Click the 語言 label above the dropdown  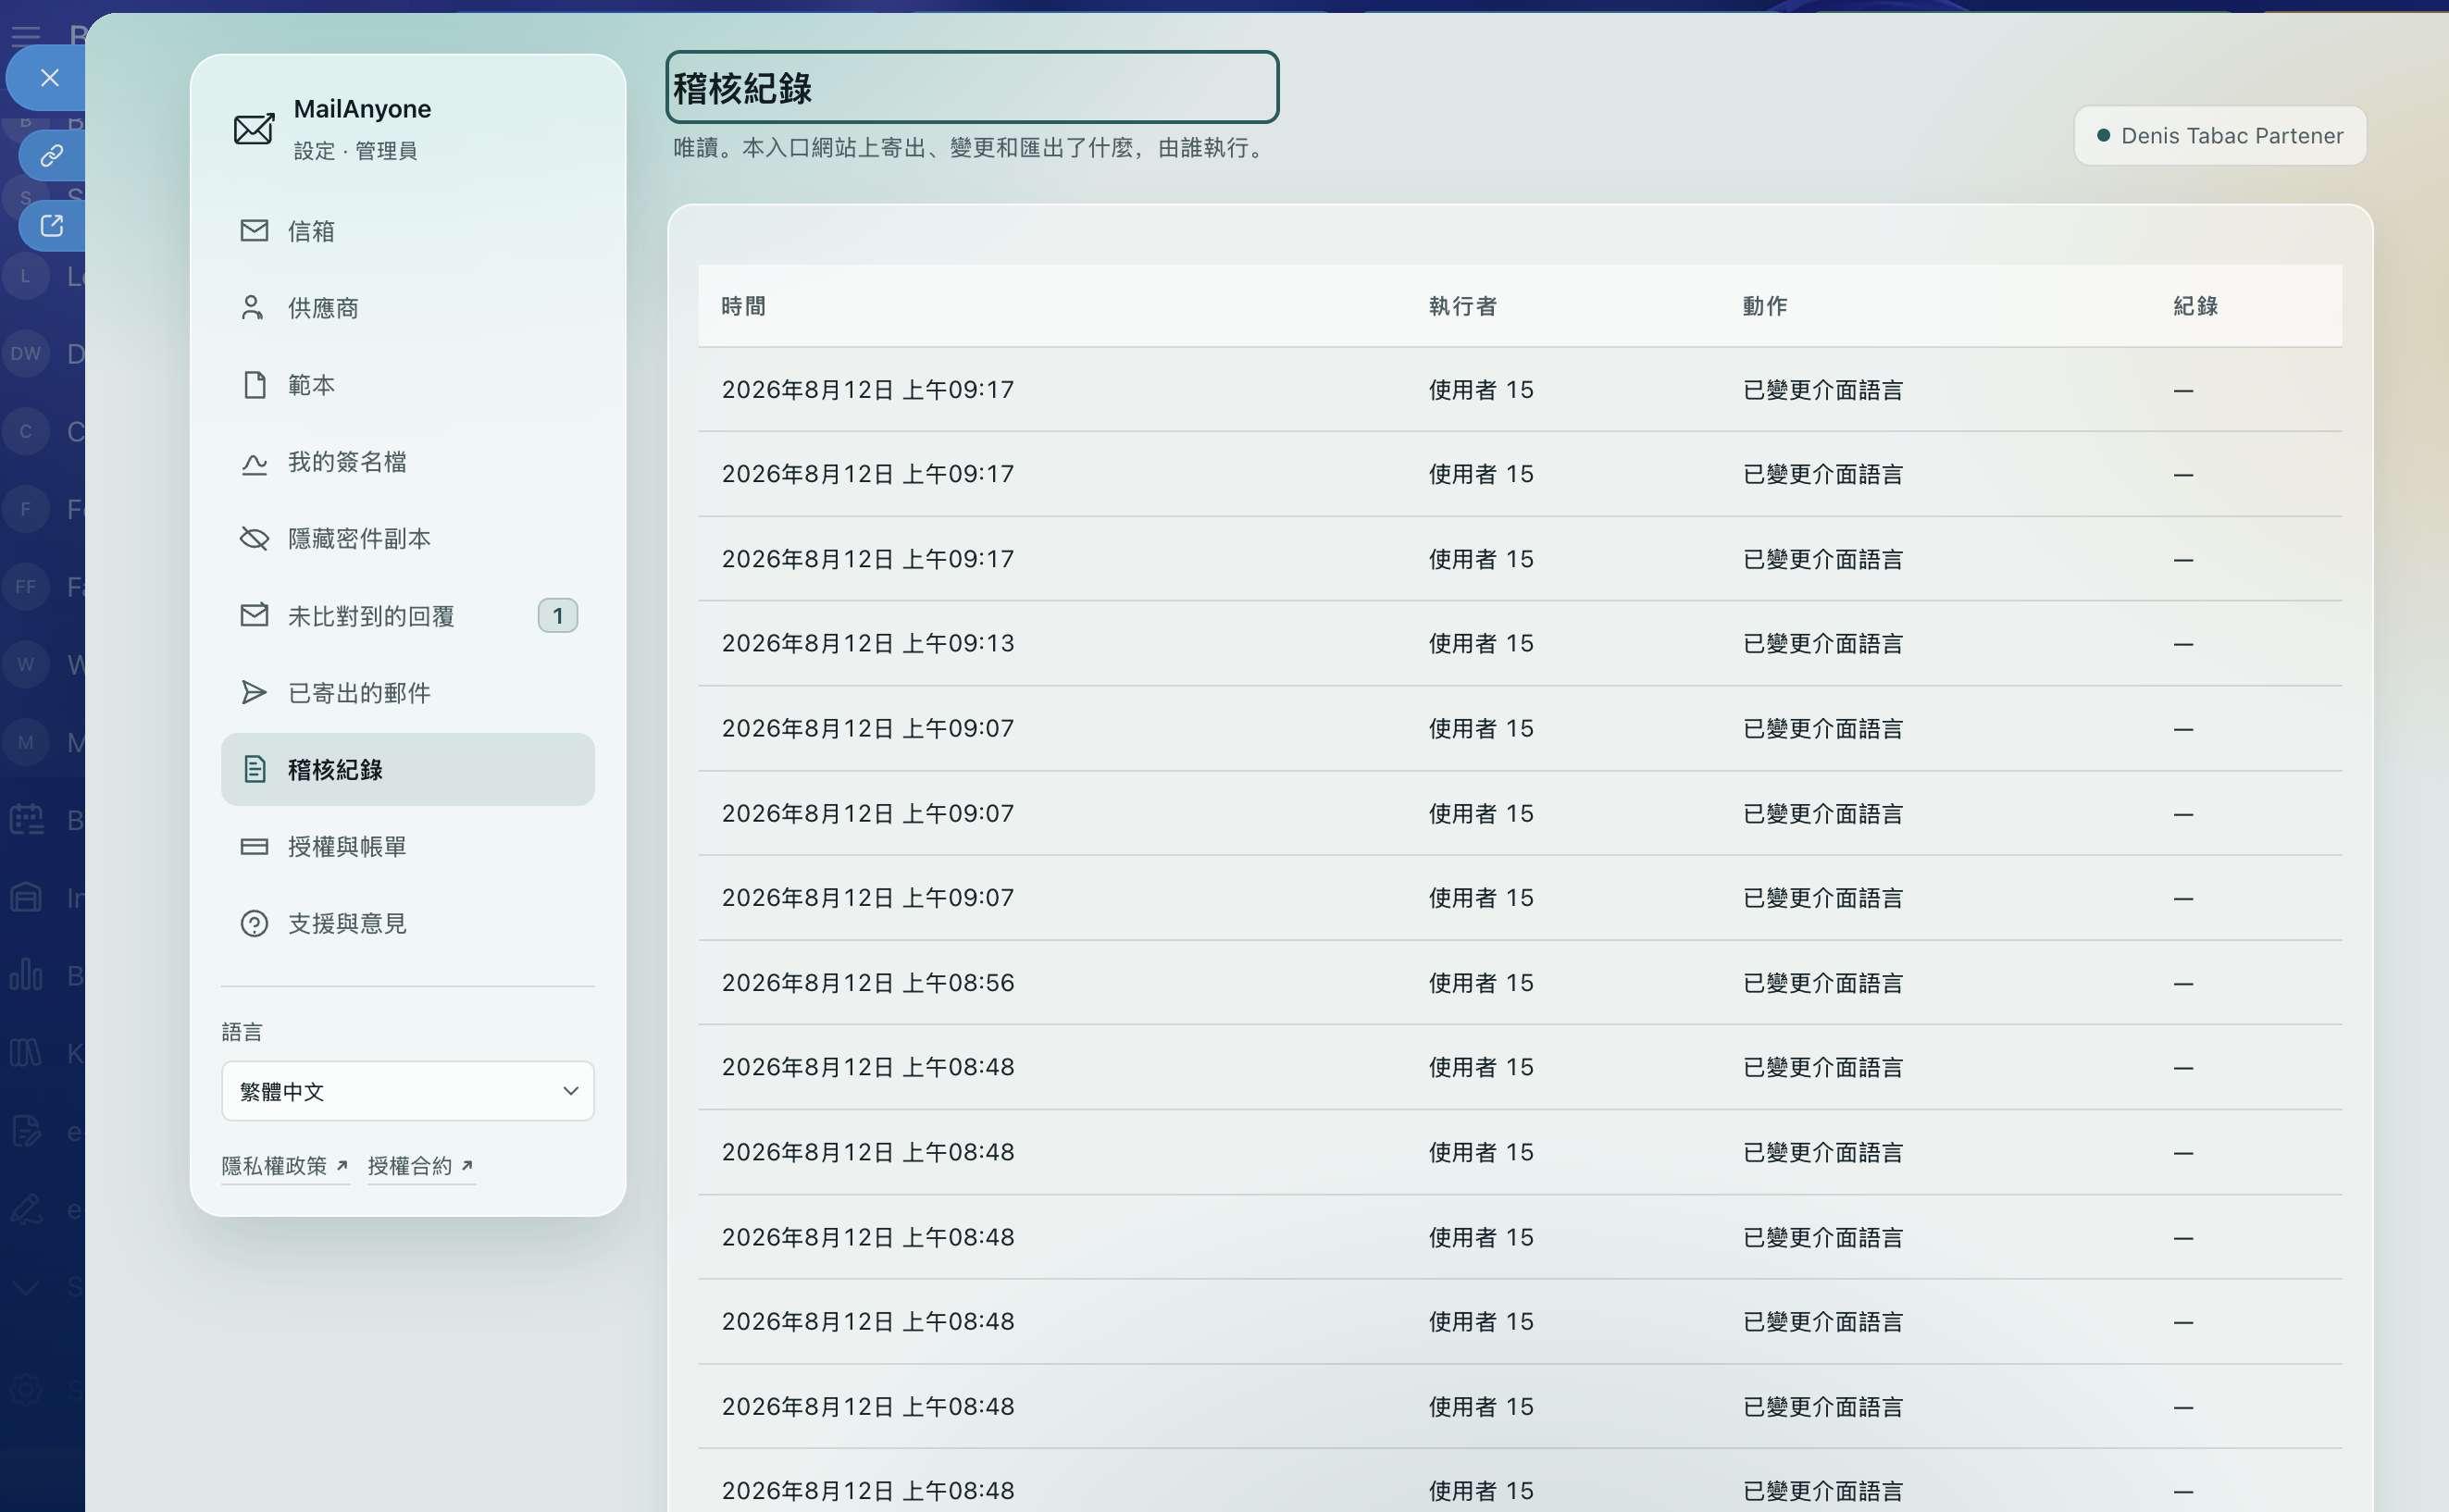(242, 1032)
